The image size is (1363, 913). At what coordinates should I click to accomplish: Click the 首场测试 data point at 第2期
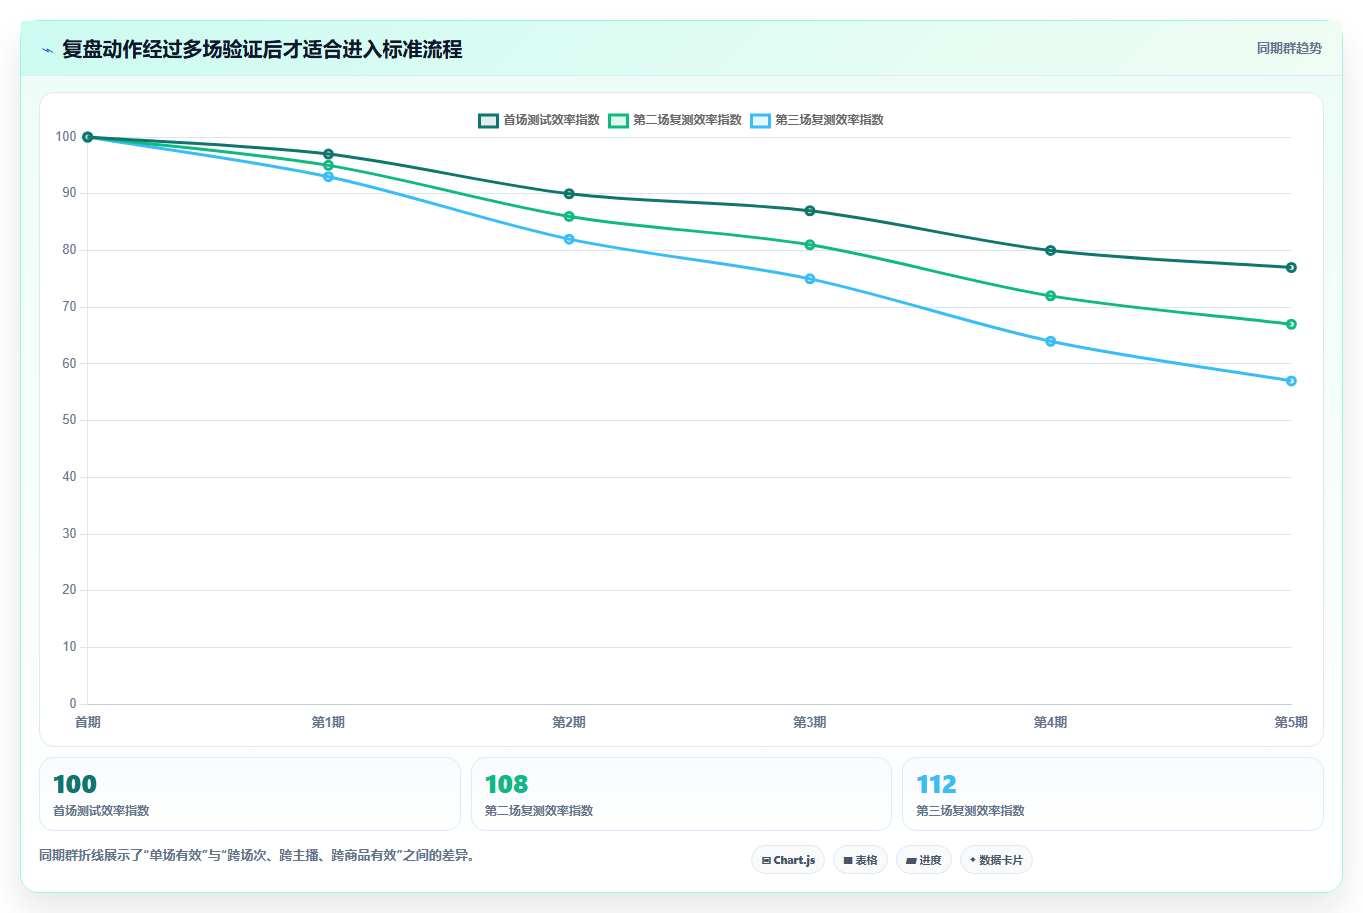(569, 194)
